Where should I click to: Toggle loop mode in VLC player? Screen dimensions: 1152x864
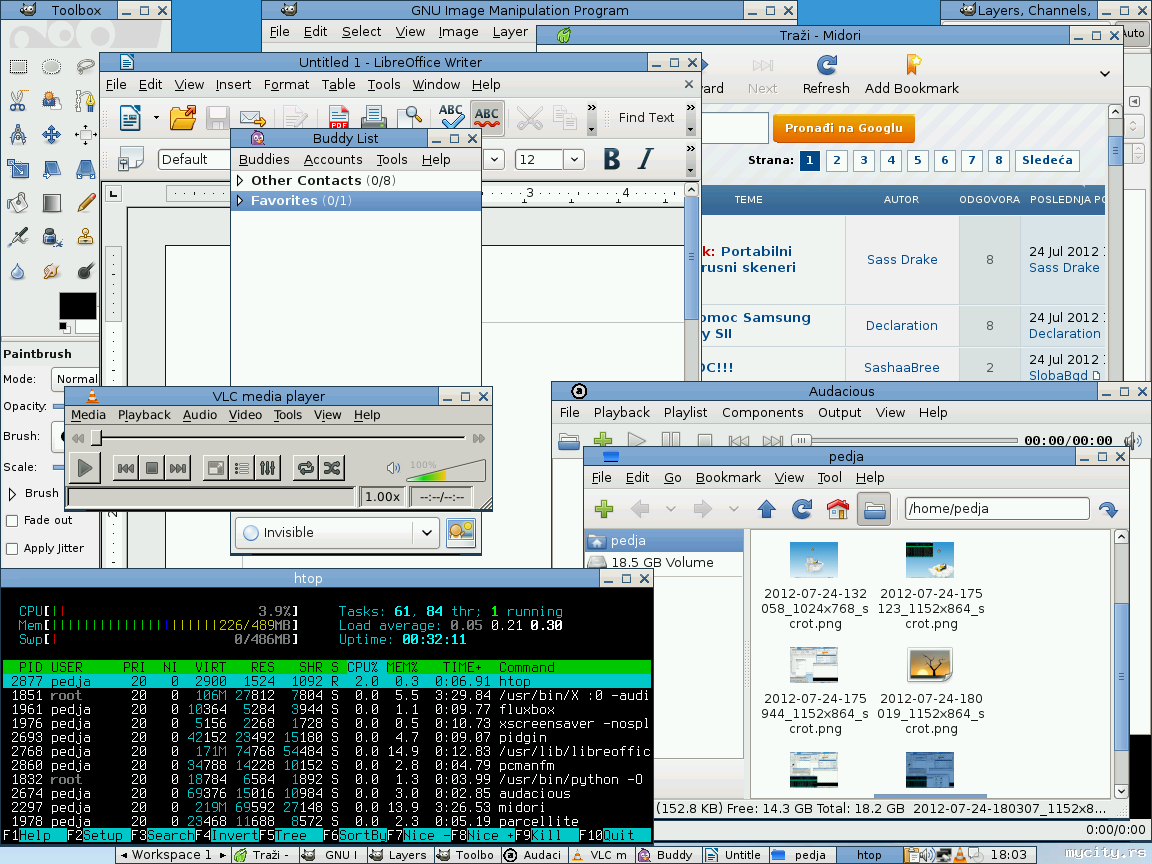305,467
